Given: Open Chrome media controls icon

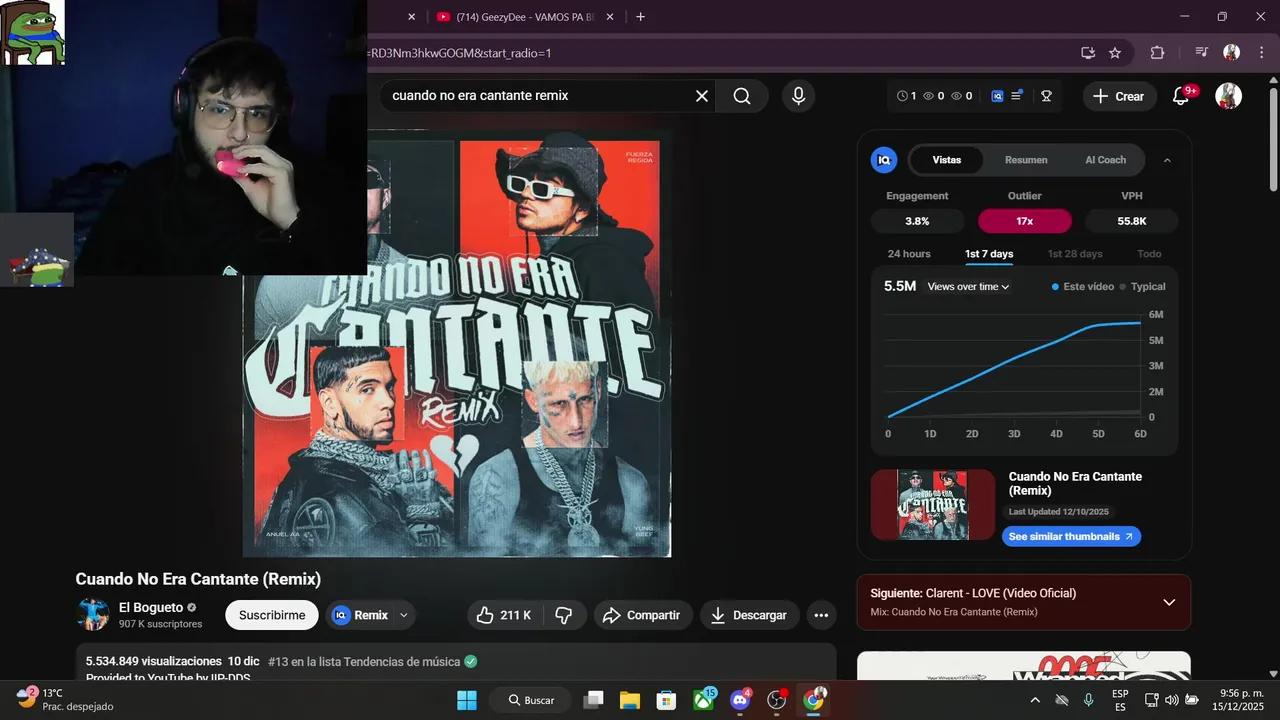Looking at the screenshot, I should click(1202, 53).
